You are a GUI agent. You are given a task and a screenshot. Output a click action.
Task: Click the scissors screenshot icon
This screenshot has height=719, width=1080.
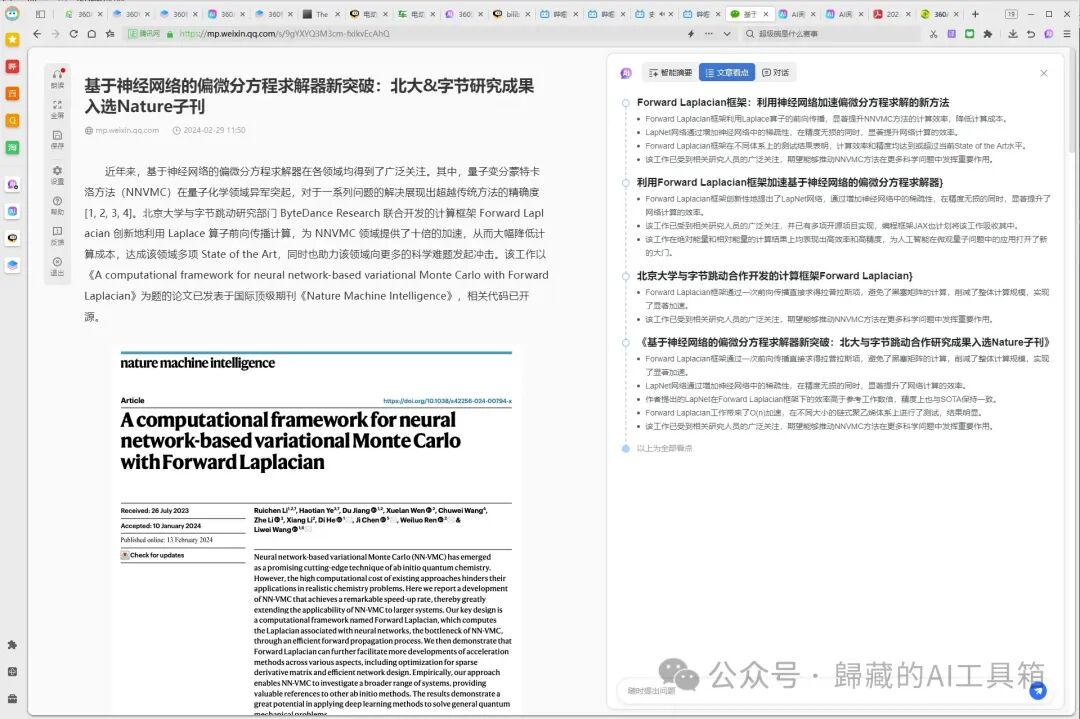(933, 34)
